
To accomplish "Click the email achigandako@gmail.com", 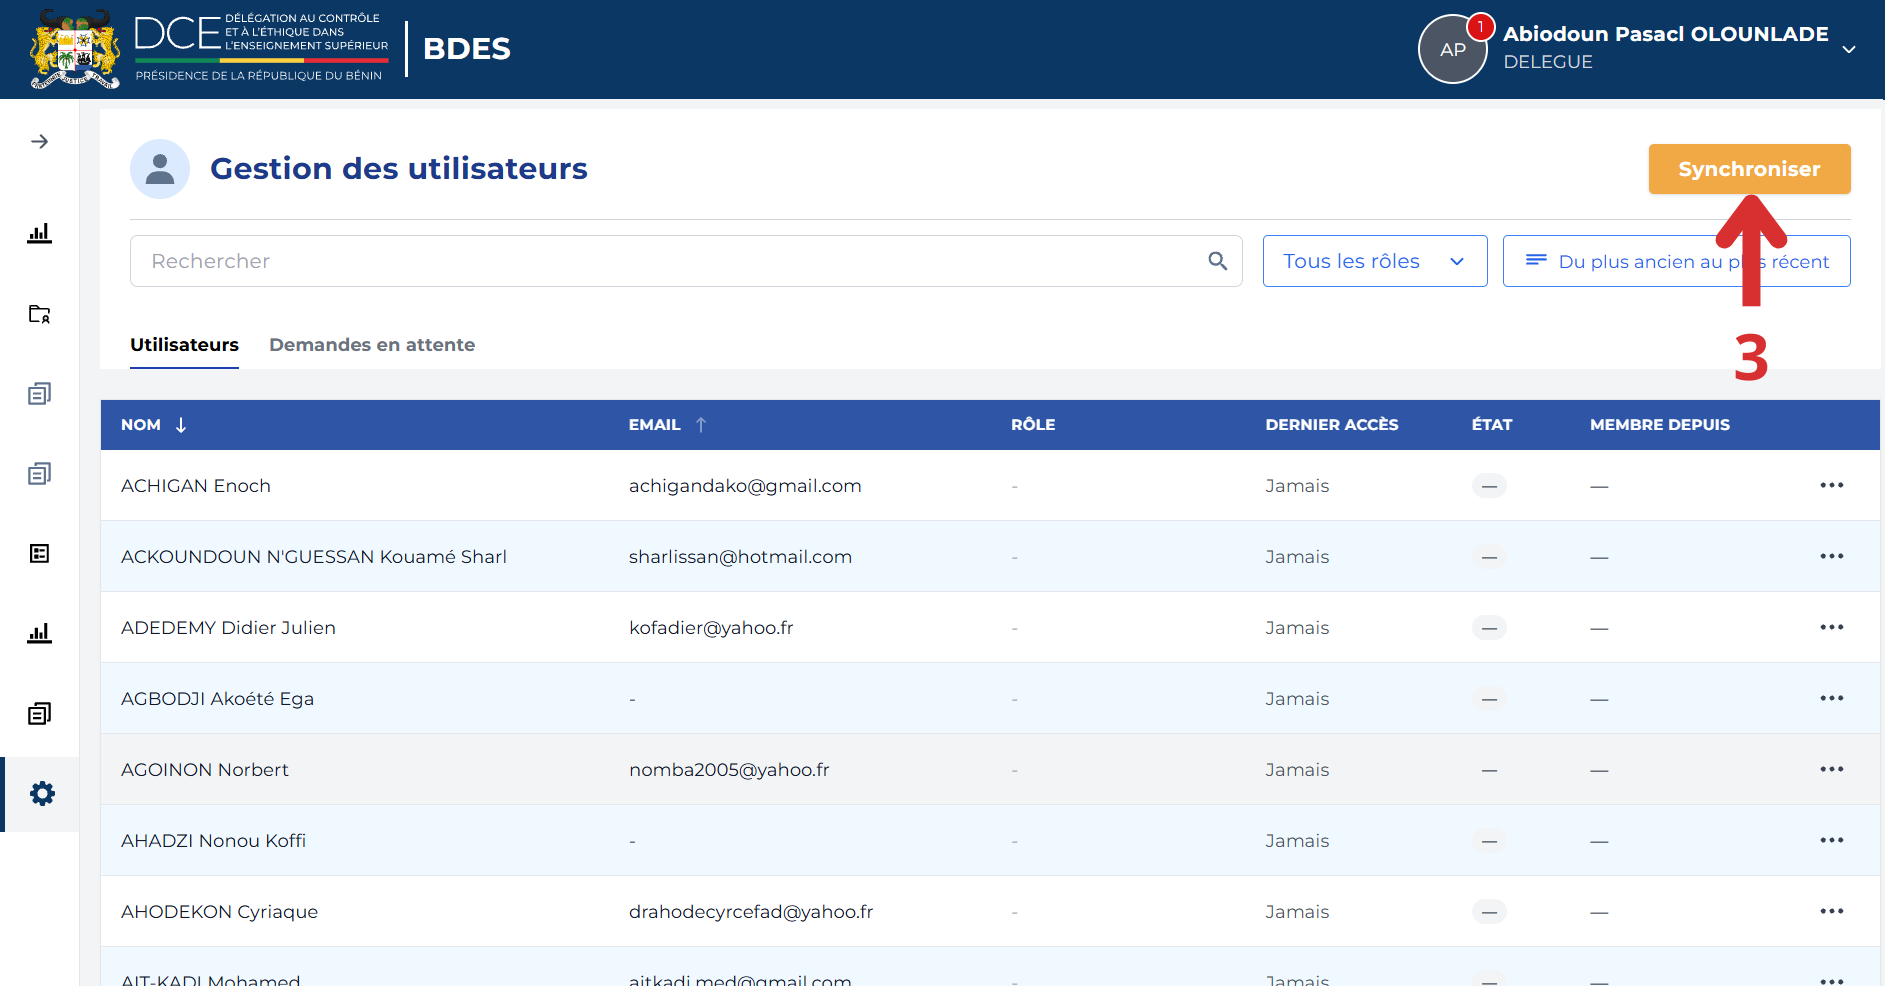I will pyautogui.click(x=745, y=486).
